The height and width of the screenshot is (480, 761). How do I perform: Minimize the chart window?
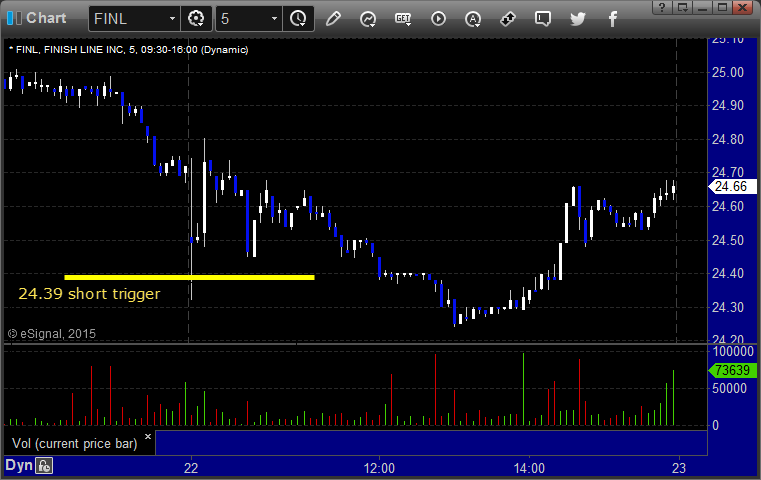point(702,7)
